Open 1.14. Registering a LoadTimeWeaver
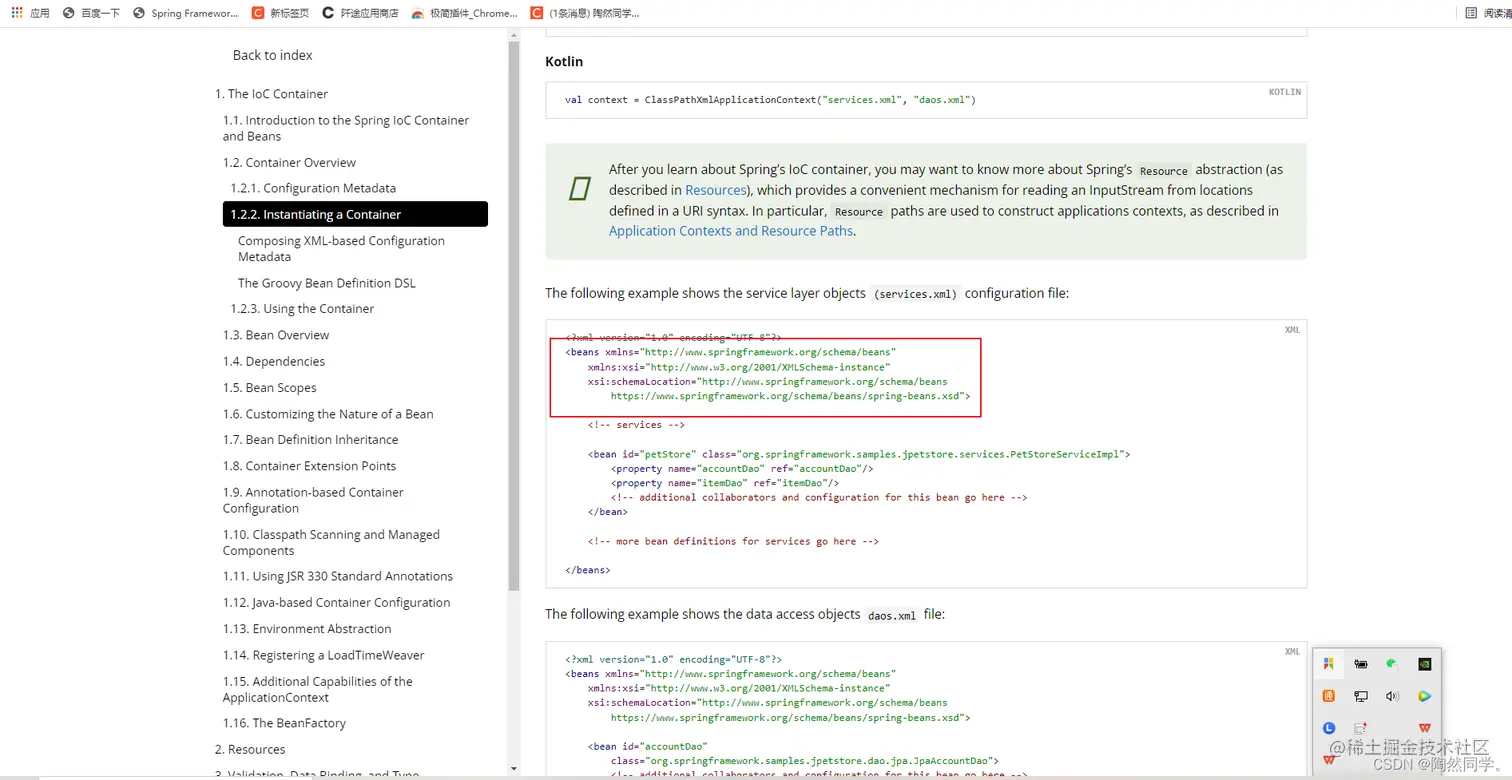The width and height of the screenshot is (1512, 780). click(x=323, y=655)
